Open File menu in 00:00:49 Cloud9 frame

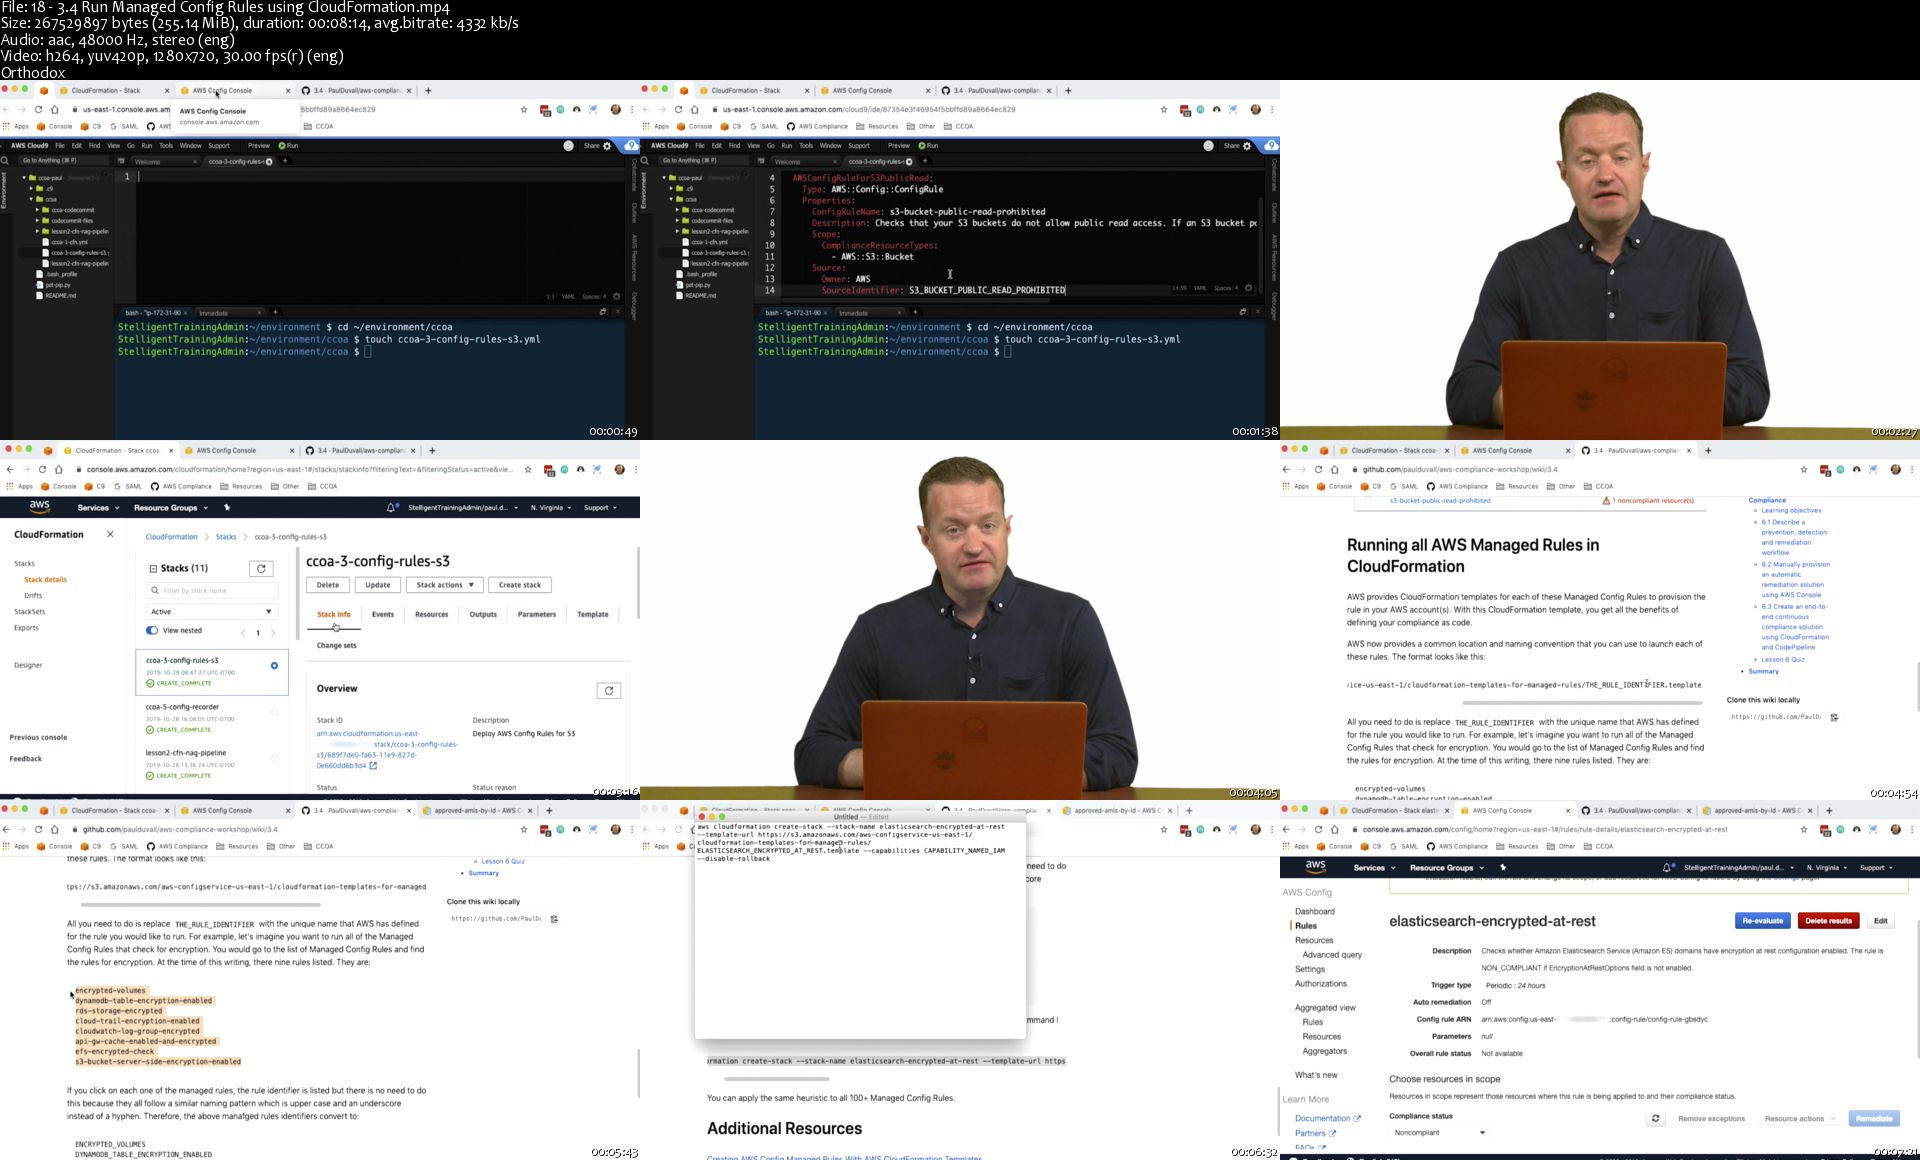pyautogui.click(x=60, y=146)
